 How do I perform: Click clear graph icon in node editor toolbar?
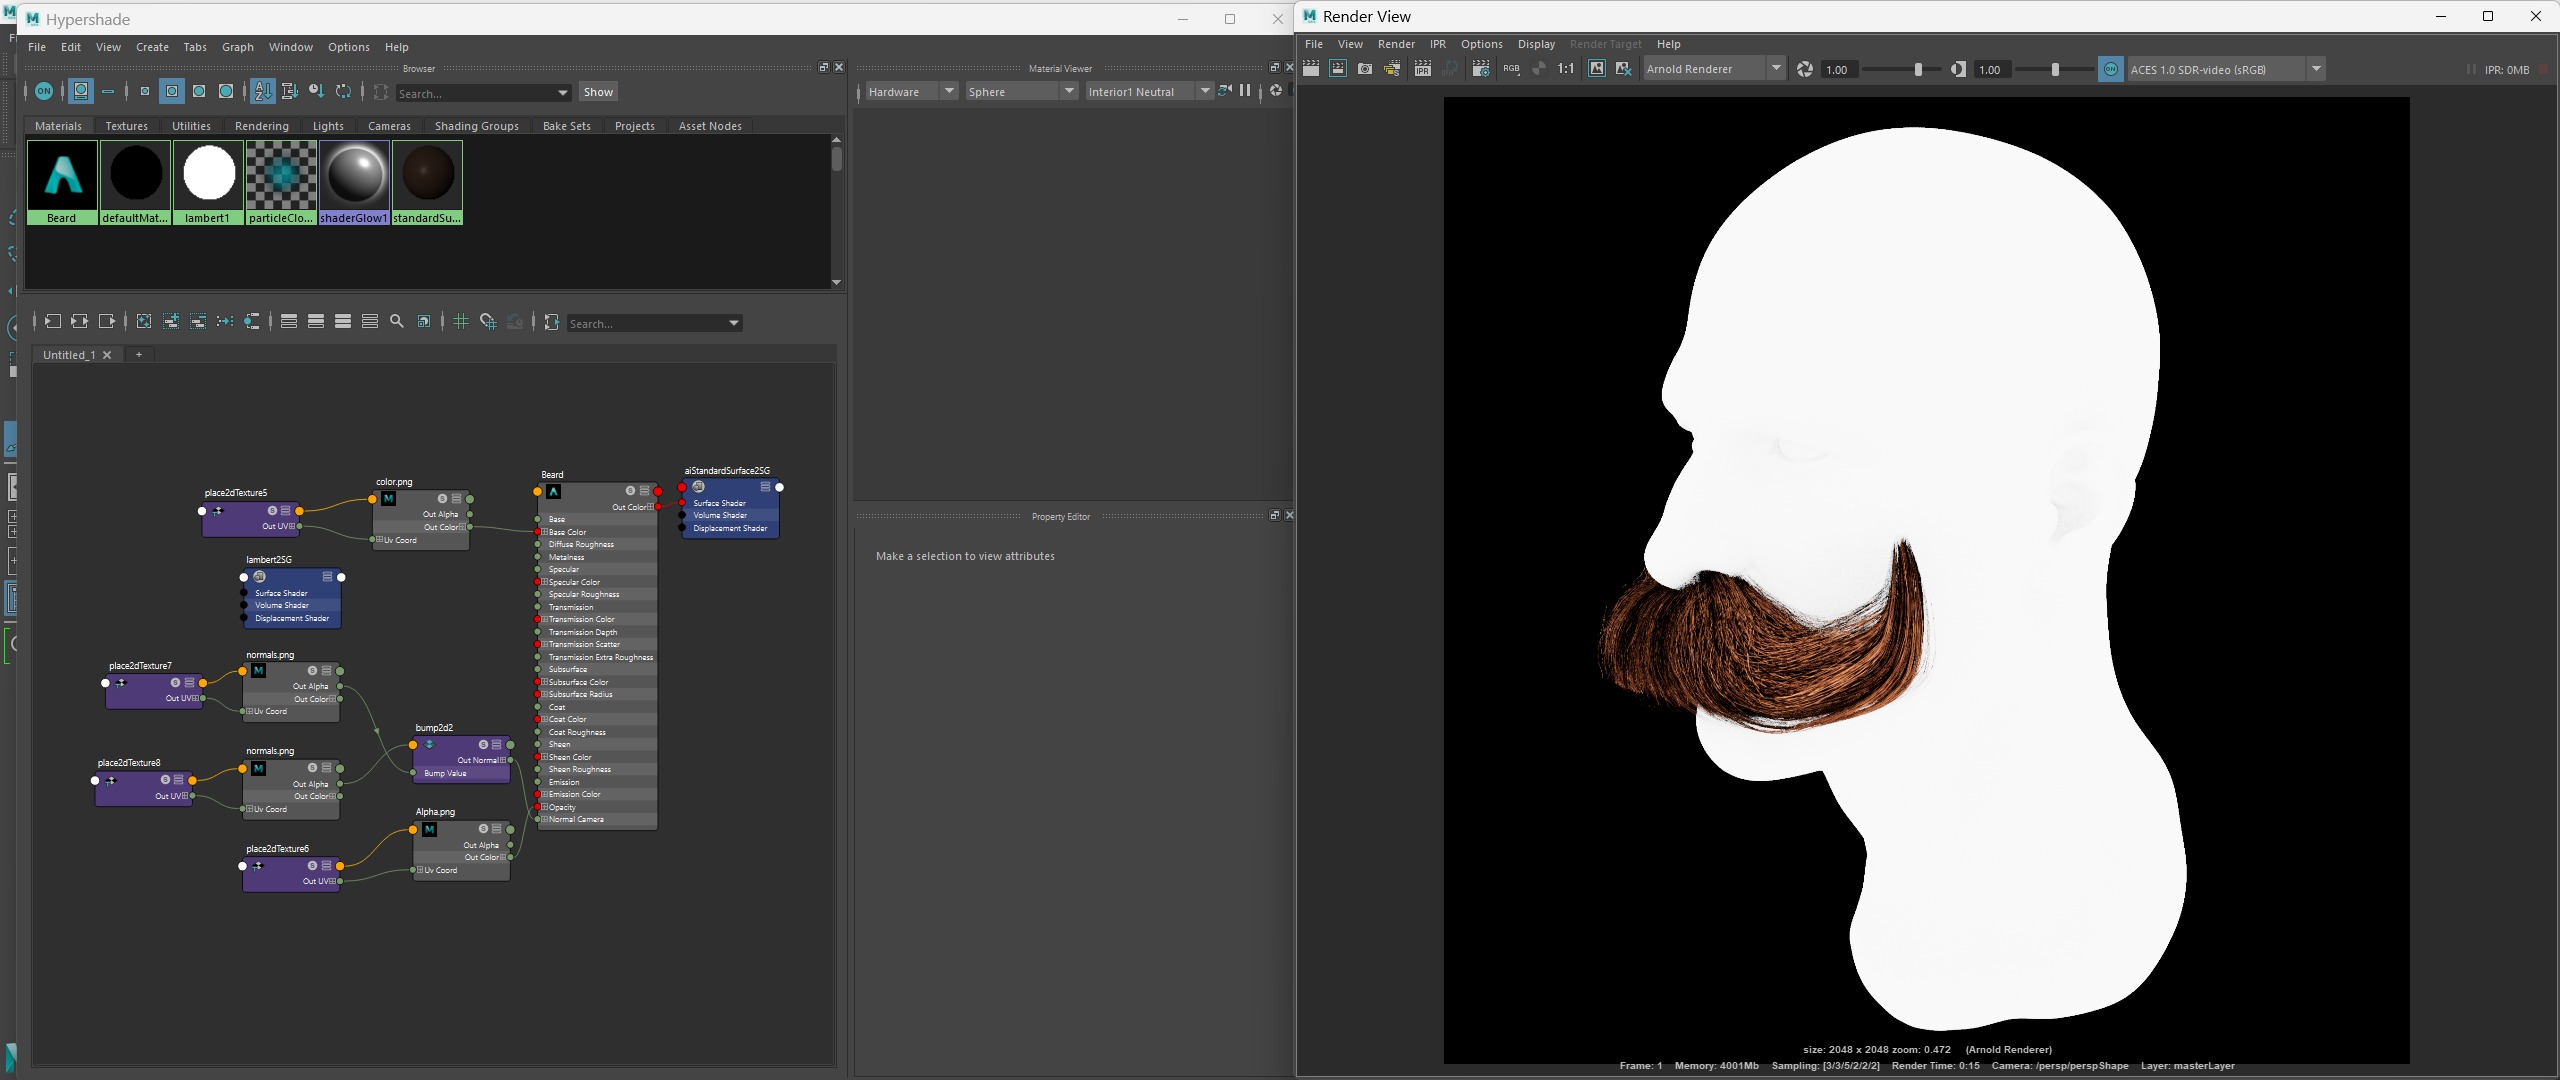144,321
